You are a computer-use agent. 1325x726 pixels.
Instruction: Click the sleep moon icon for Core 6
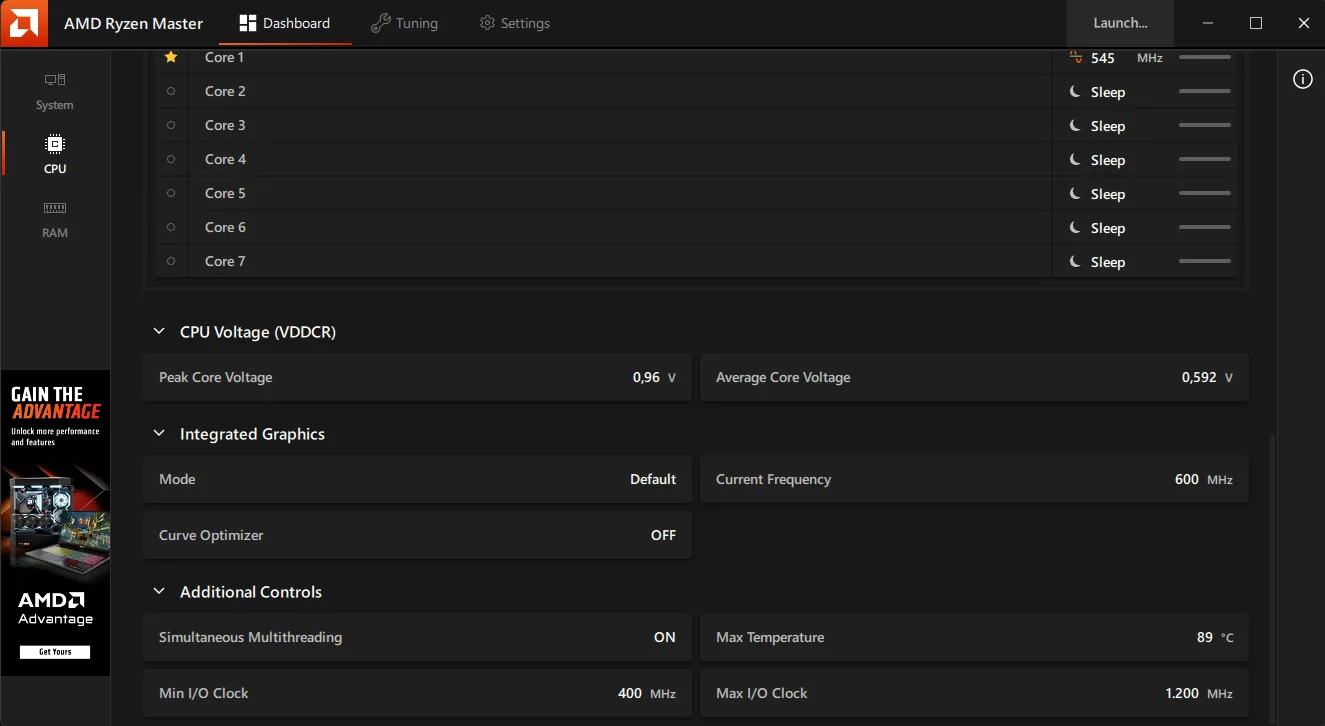click(x=1075, y=228)
